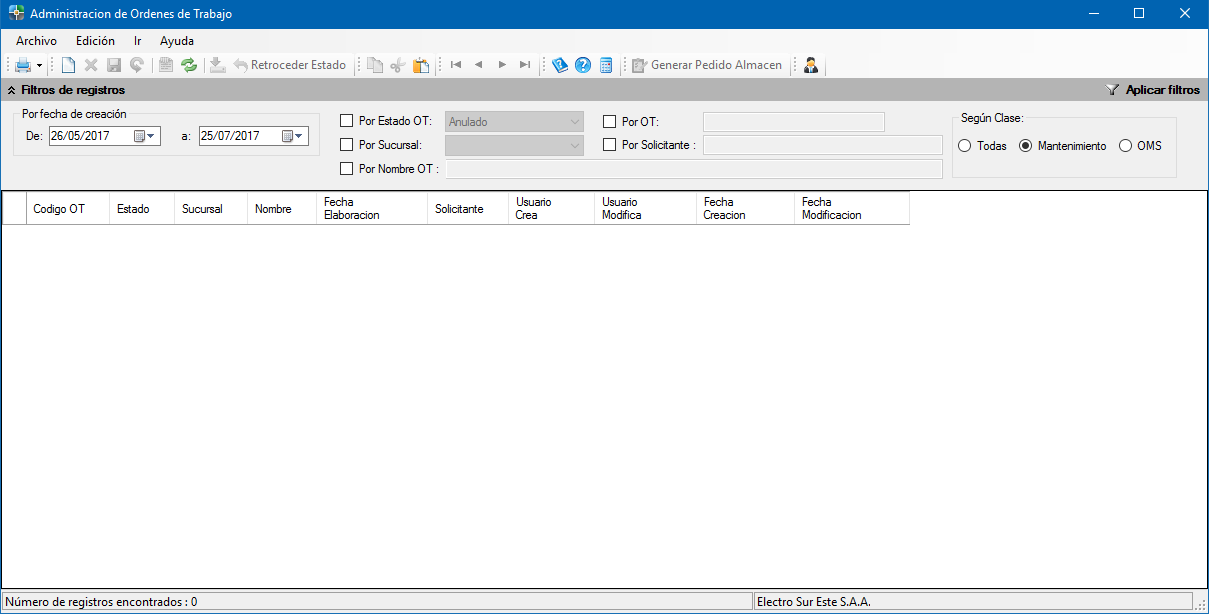
Task: Click Retroceder Estado button
Action: [x=290, y=65]
